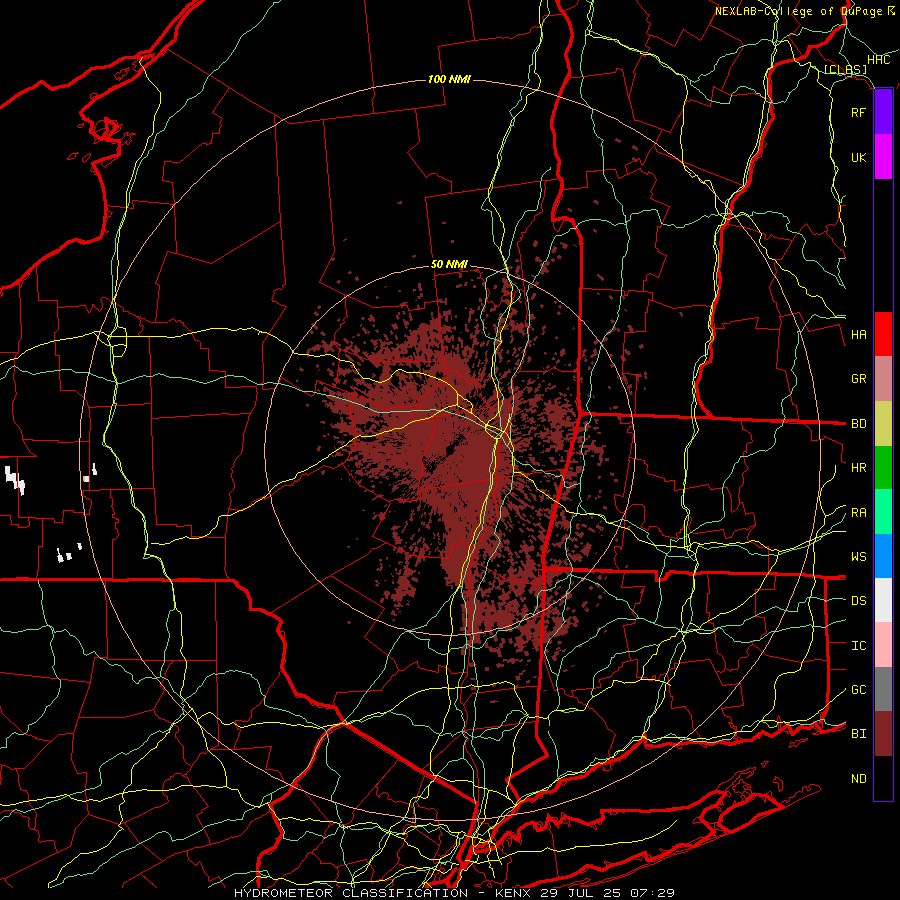
Task: Select the yellow BD legend color swatch
Action: click(x=883, y=424)
